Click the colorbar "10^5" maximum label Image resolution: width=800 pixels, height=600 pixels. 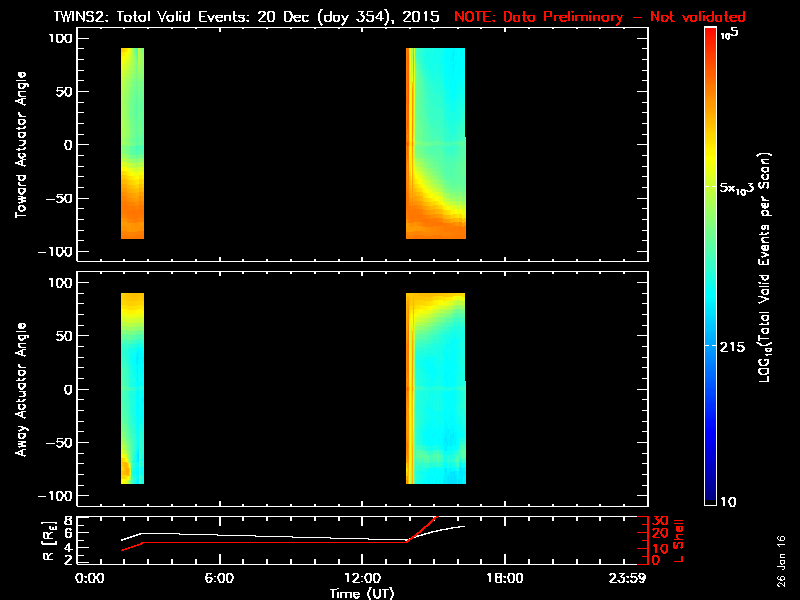click(x=730, y=34)
